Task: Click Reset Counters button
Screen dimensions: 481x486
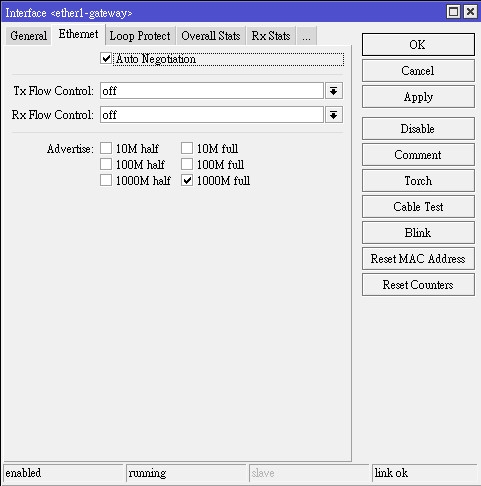Action: (418, 285)
